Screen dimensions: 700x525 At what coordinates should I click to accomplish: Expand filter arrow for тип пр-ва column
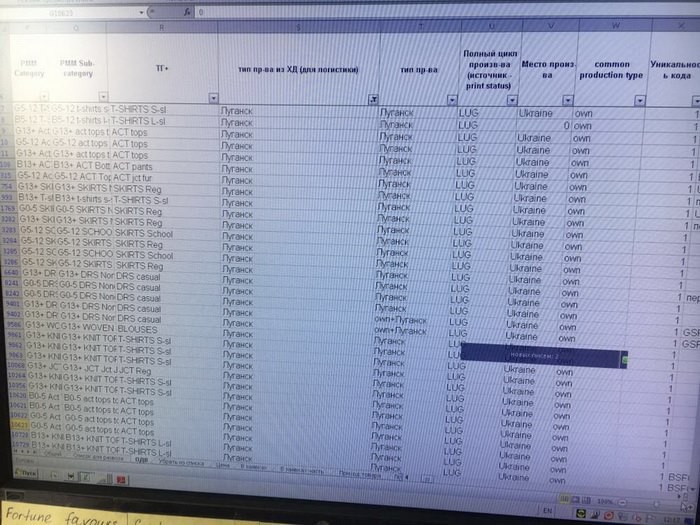(452, 100)
